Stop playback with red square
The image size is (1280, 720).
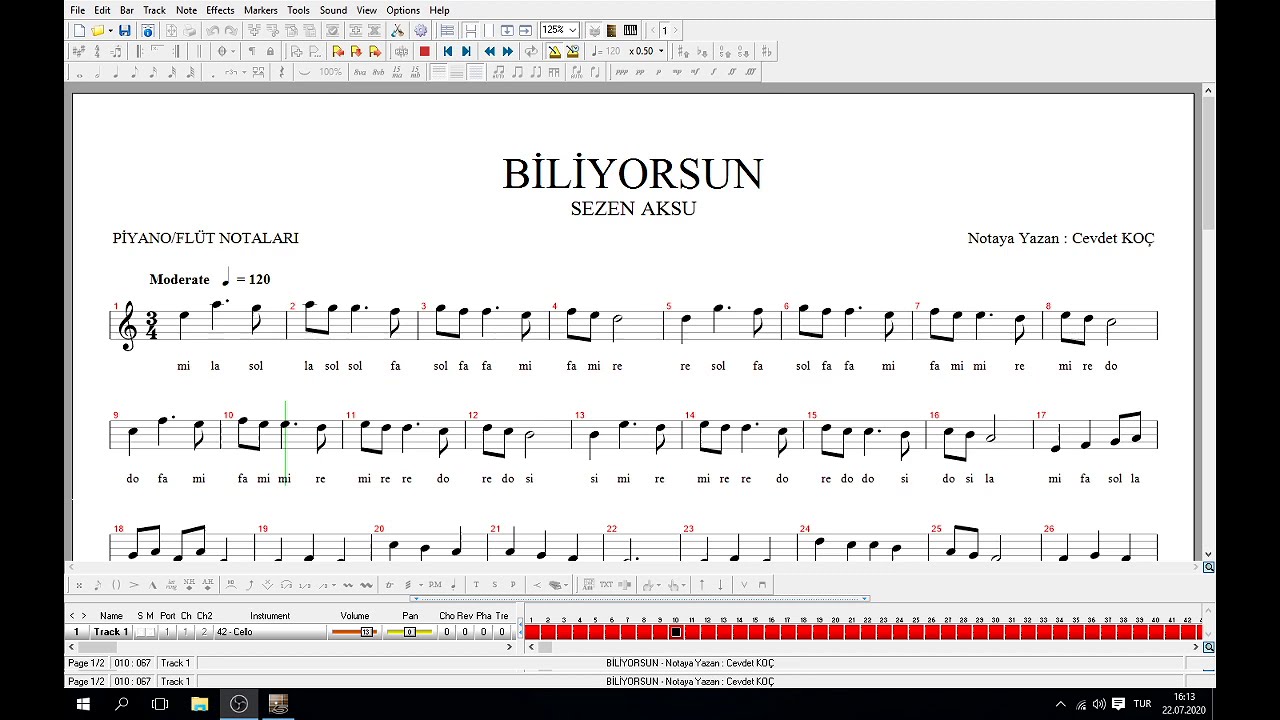[x=424, y=51]
